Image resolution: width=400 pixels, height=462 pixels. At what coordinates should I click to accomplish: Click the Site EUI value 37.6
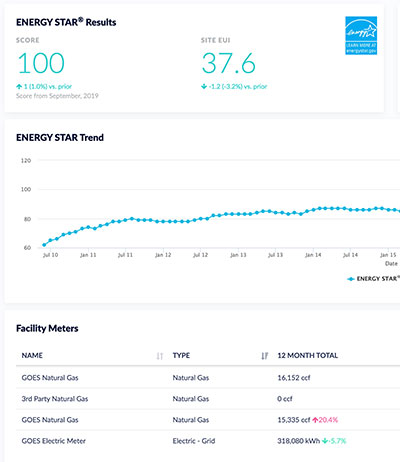(x=229, y=63)
